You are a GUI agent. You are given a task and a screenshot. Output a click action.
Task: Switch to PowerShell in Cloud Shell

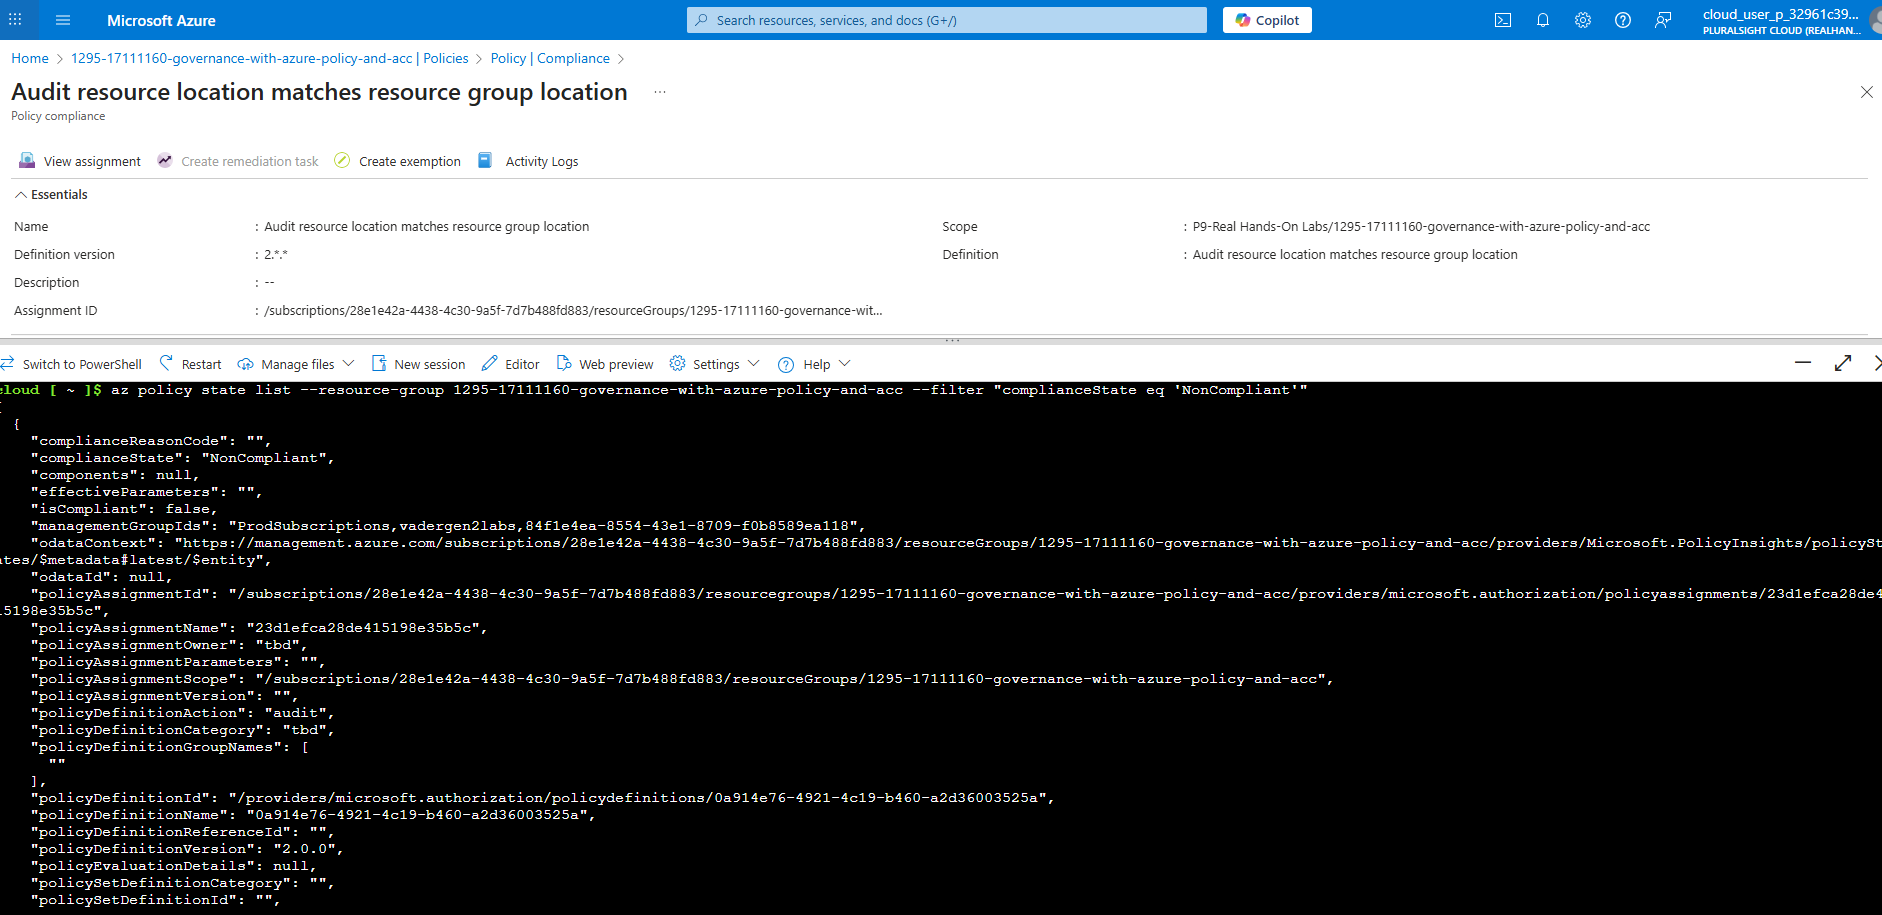coord(72,363)
